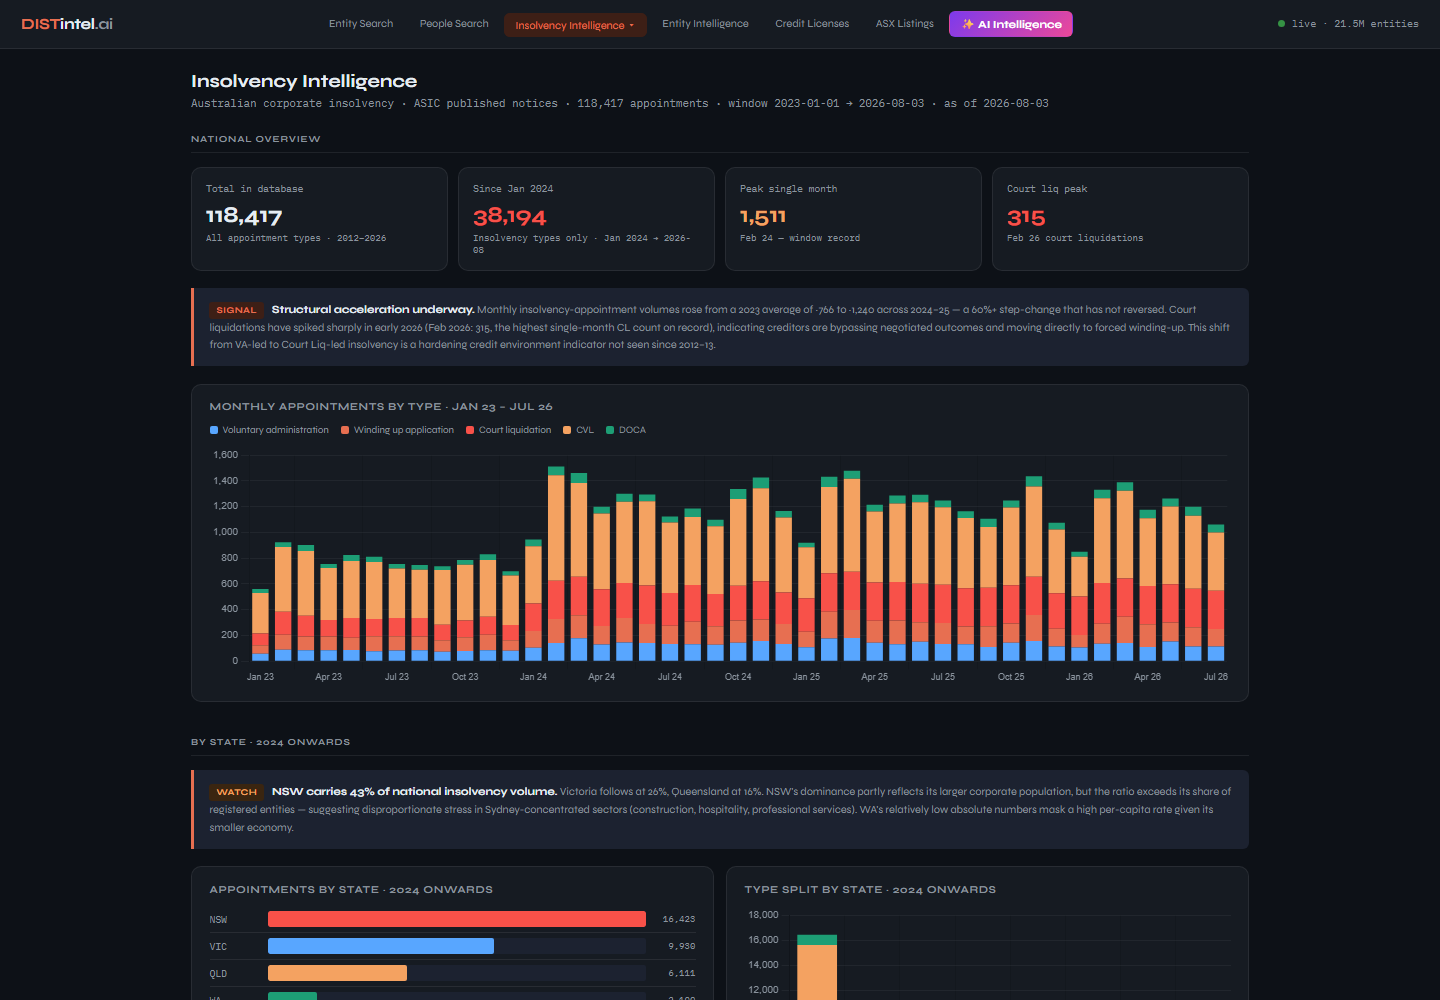Click the SIGNAL badge
Image resolution: width=1440 pixels, height=1000 pixels.
tap(236, 310)
